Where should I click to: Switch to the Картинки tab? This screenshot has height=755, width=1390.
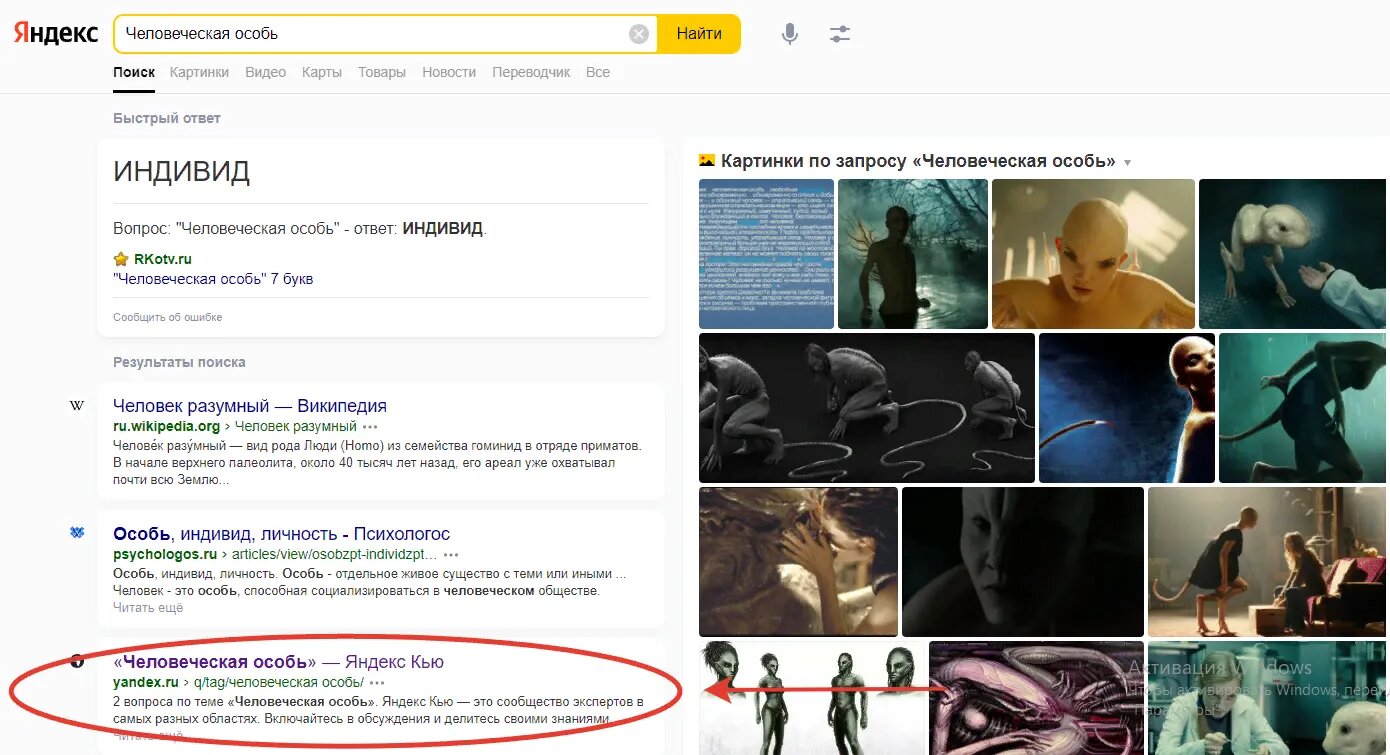coord(199,72)
